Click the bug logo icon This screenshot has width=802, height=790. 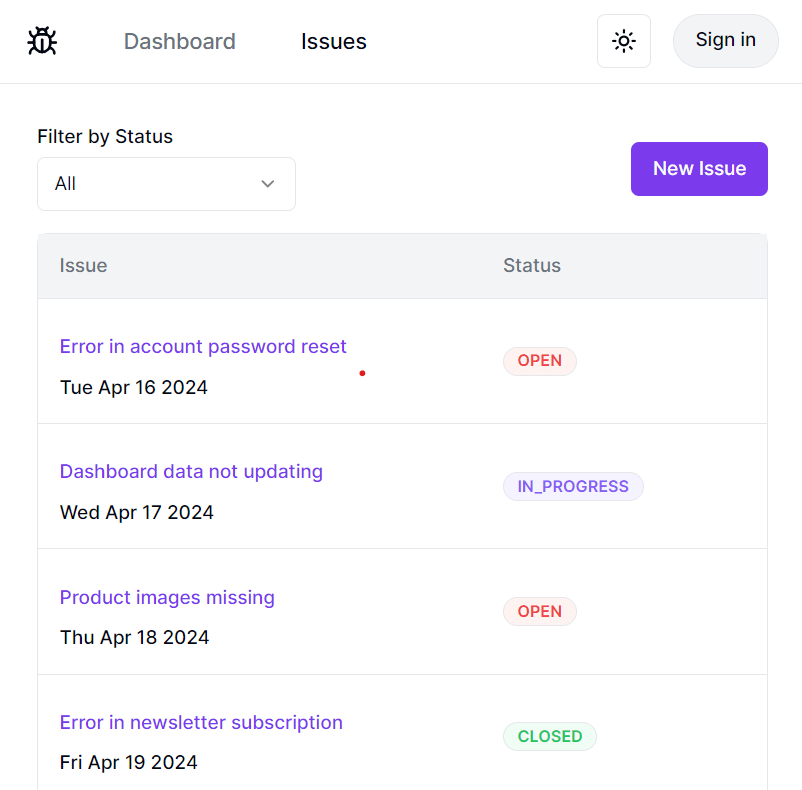[x=42, y=41]
